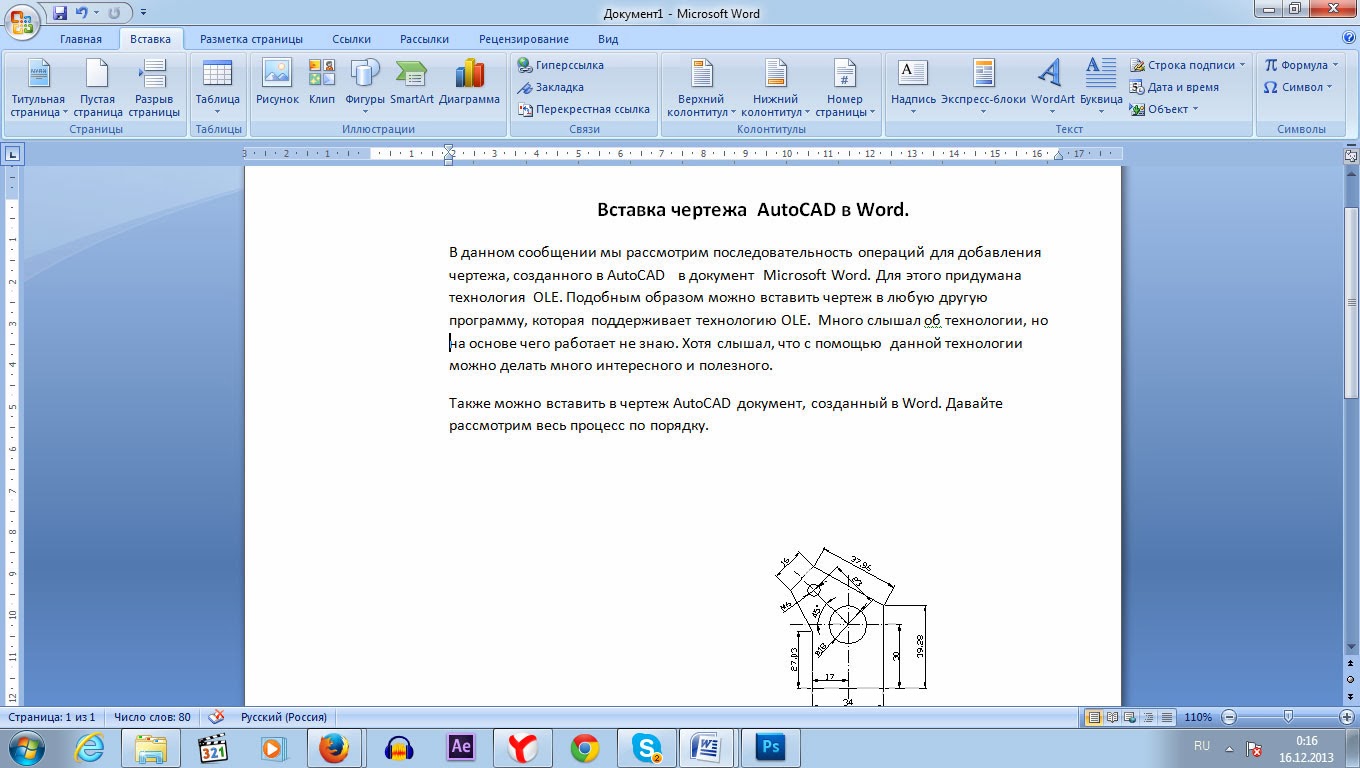Image resolution: width=1360 pixels, height=768 pixels.
Task: Switch to Web Layout view
Action: [x=1130, y=717]
